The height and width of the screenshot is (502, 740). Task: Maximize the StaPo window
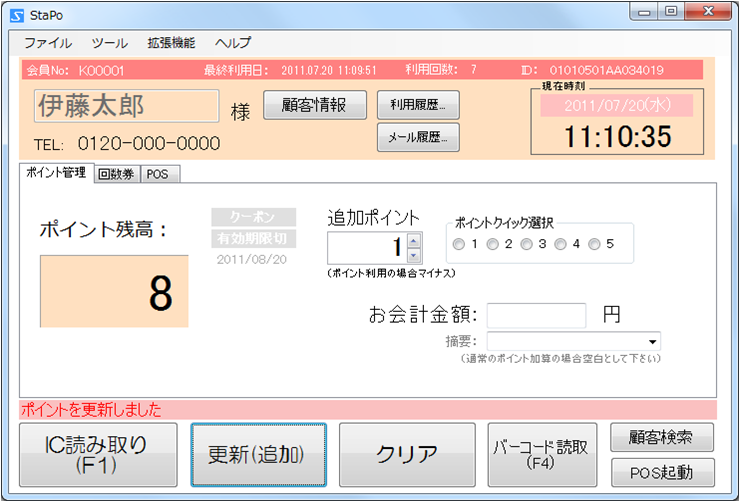[x=672, y=12]
